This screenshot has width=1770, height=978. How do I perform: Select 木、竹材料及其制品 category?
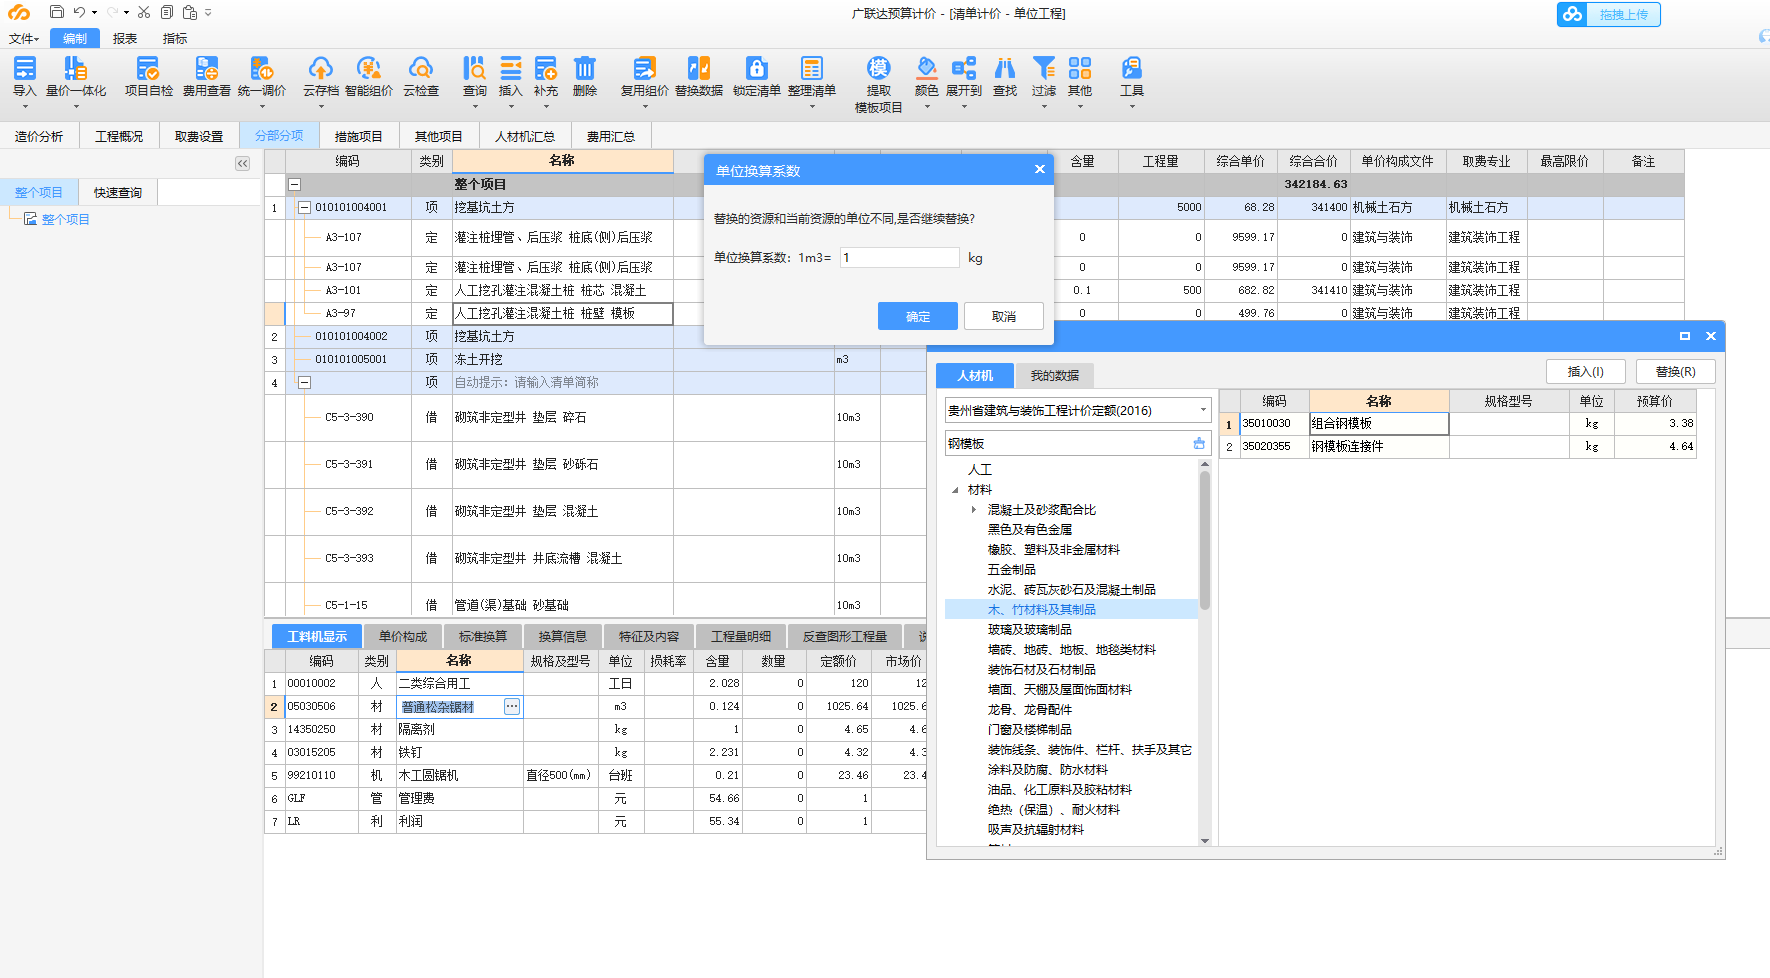(1042, 609)
